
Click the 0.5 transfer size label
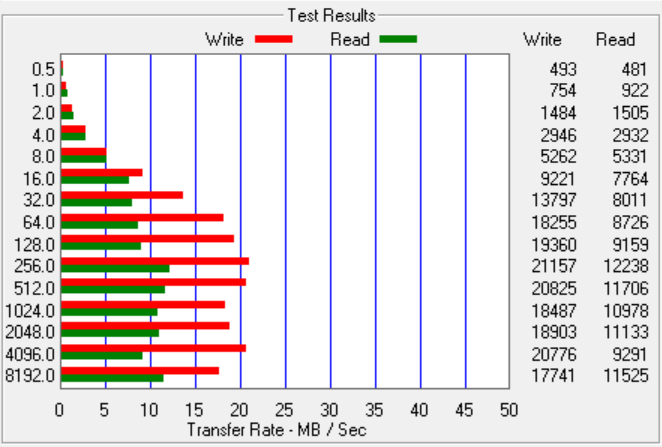(x=43, y=69)
